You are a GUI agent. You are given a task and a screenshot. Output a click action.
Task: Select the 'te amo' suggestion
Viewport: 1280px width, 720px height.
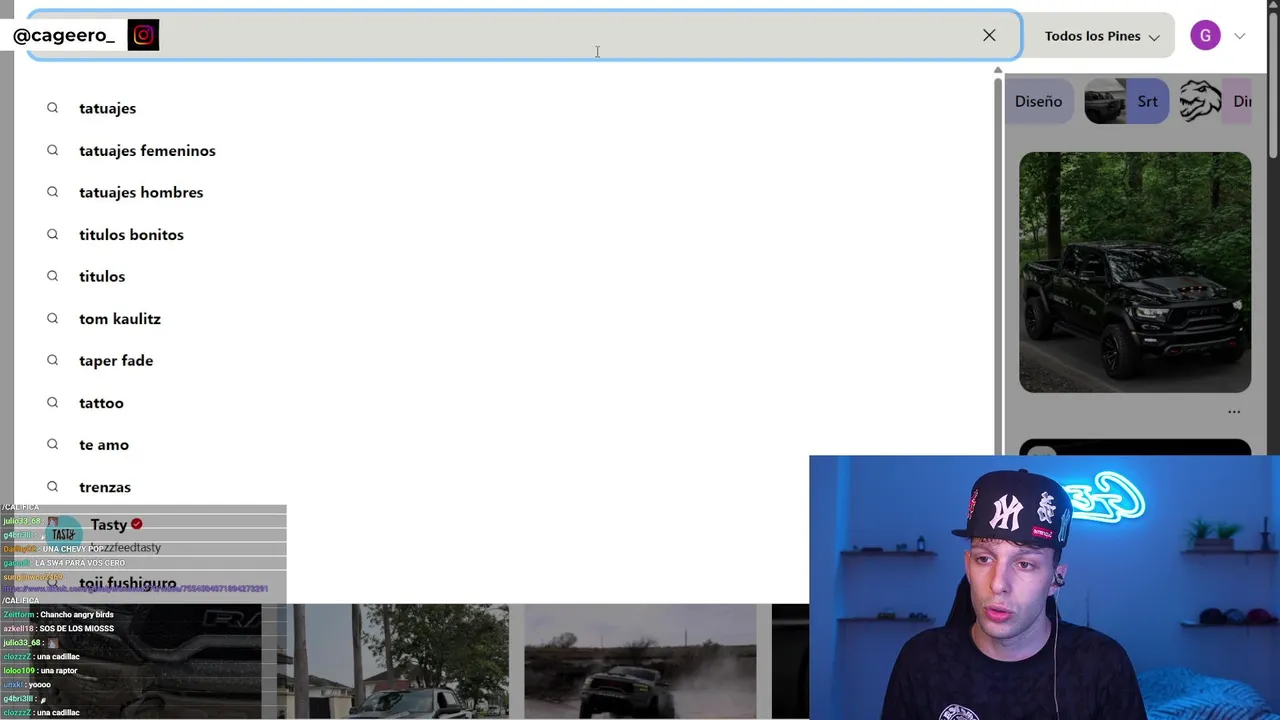point(104,444)
